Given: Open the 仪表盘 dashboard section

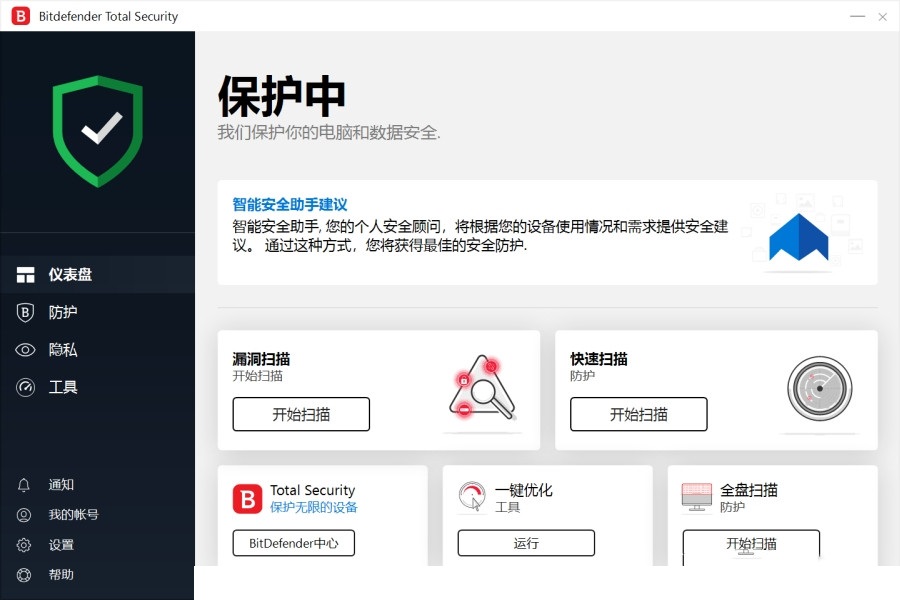Looking at the screenshot, I should [x=70, y=274].
